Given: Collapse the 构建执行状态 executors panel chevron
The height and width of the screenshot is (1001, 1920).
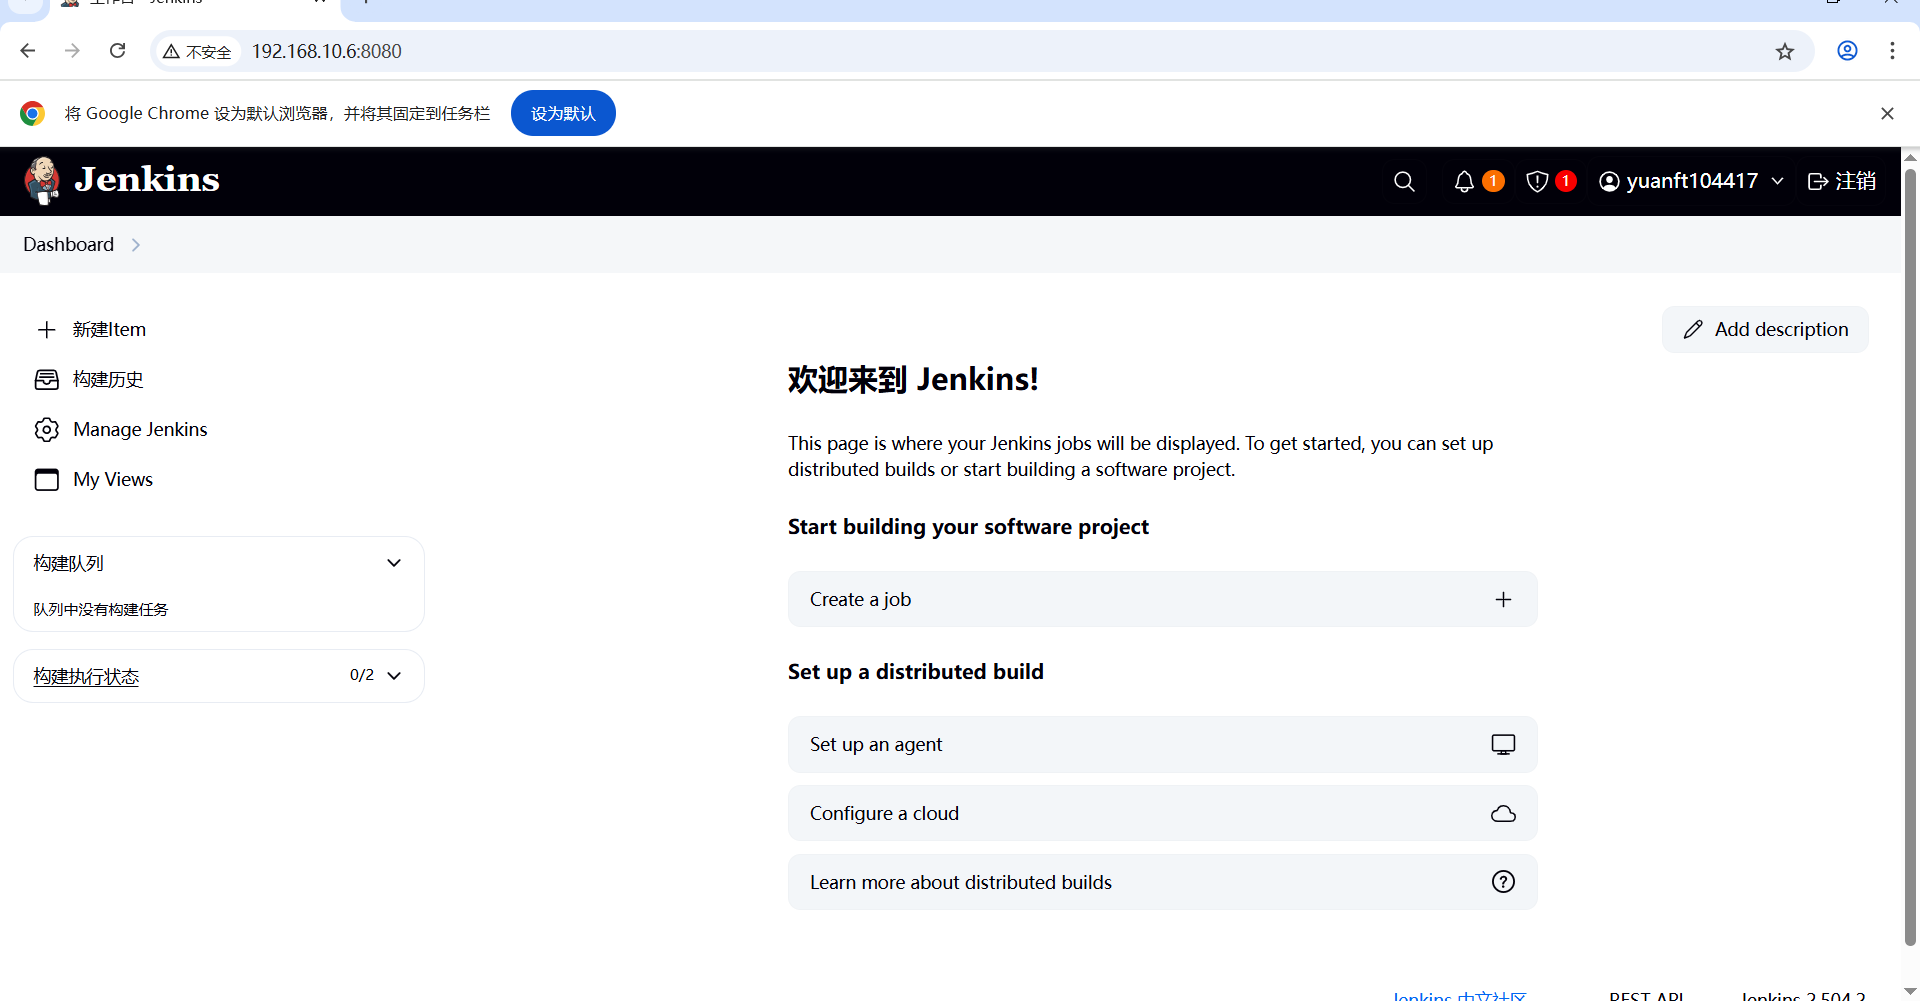Looking at the screenshot, I should (x=394, y=676).
